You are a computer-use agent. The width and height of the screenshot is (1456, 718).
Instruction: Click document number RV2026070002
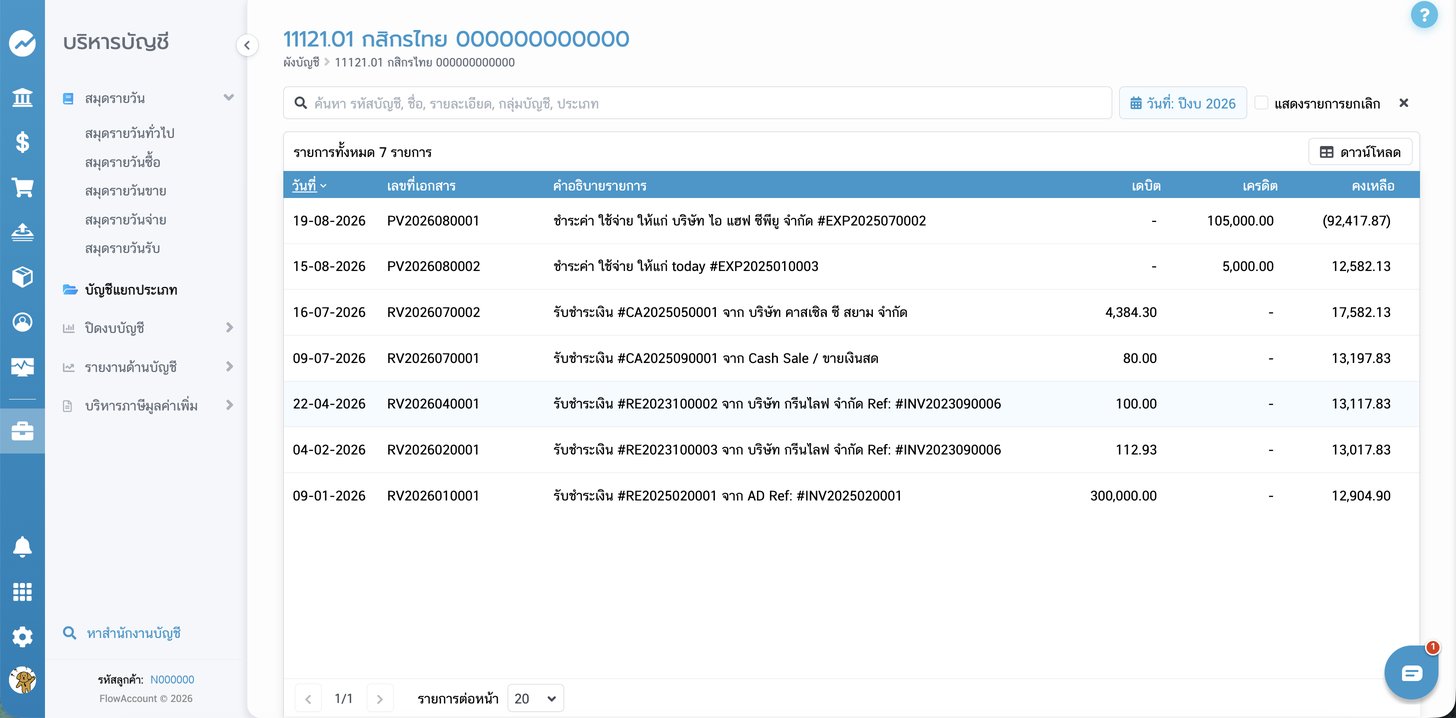(x=433, y=313)
